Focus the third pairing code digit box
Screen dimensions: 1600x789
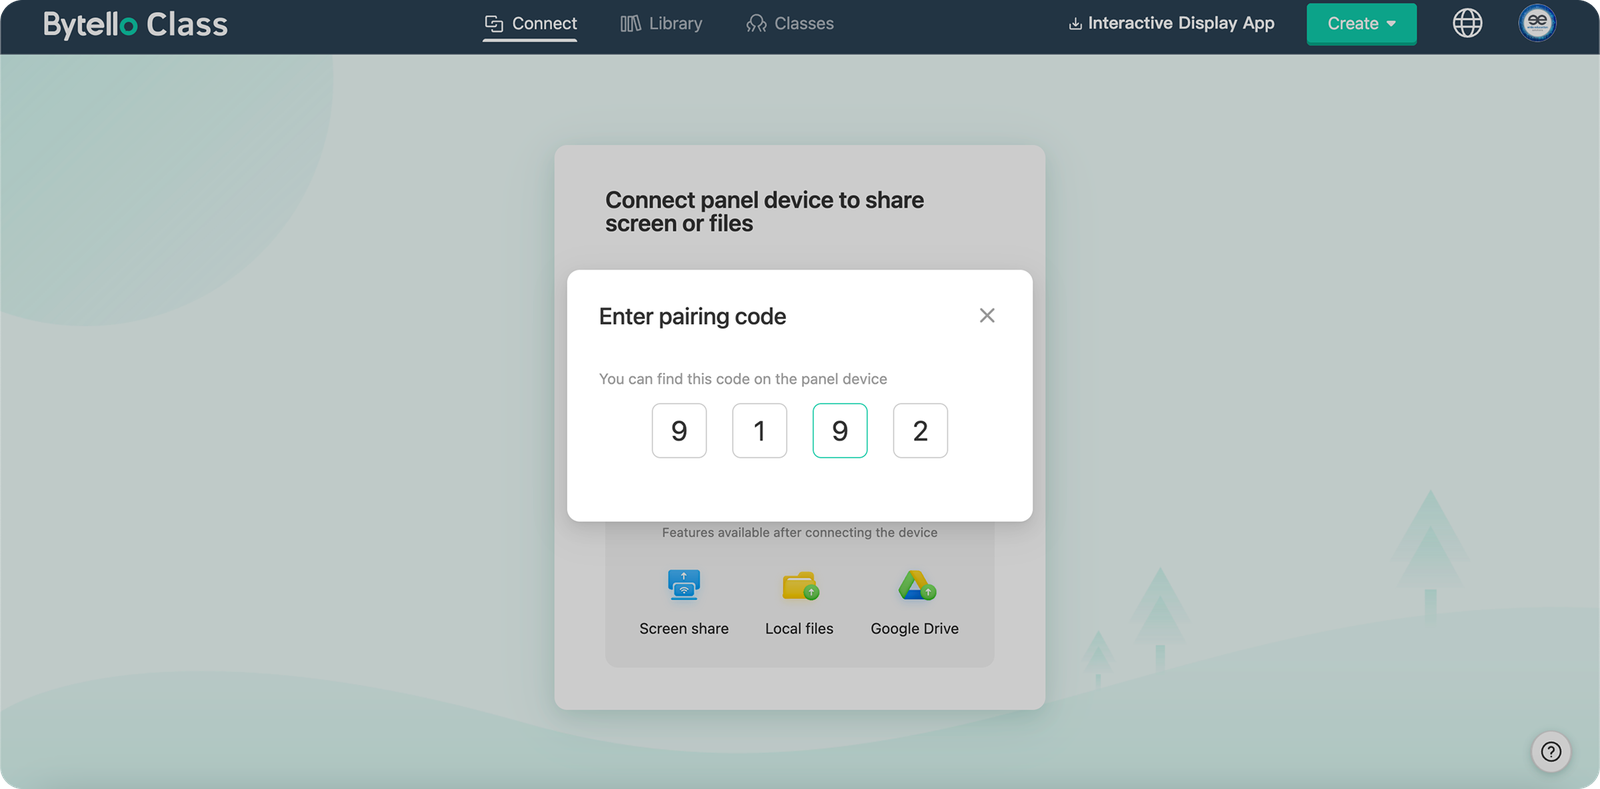coord(840,431)
